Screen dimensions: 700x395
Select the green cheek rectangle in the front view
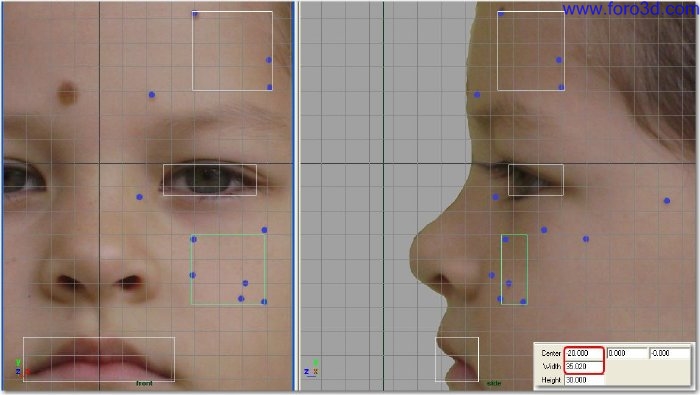coord(228,270)
